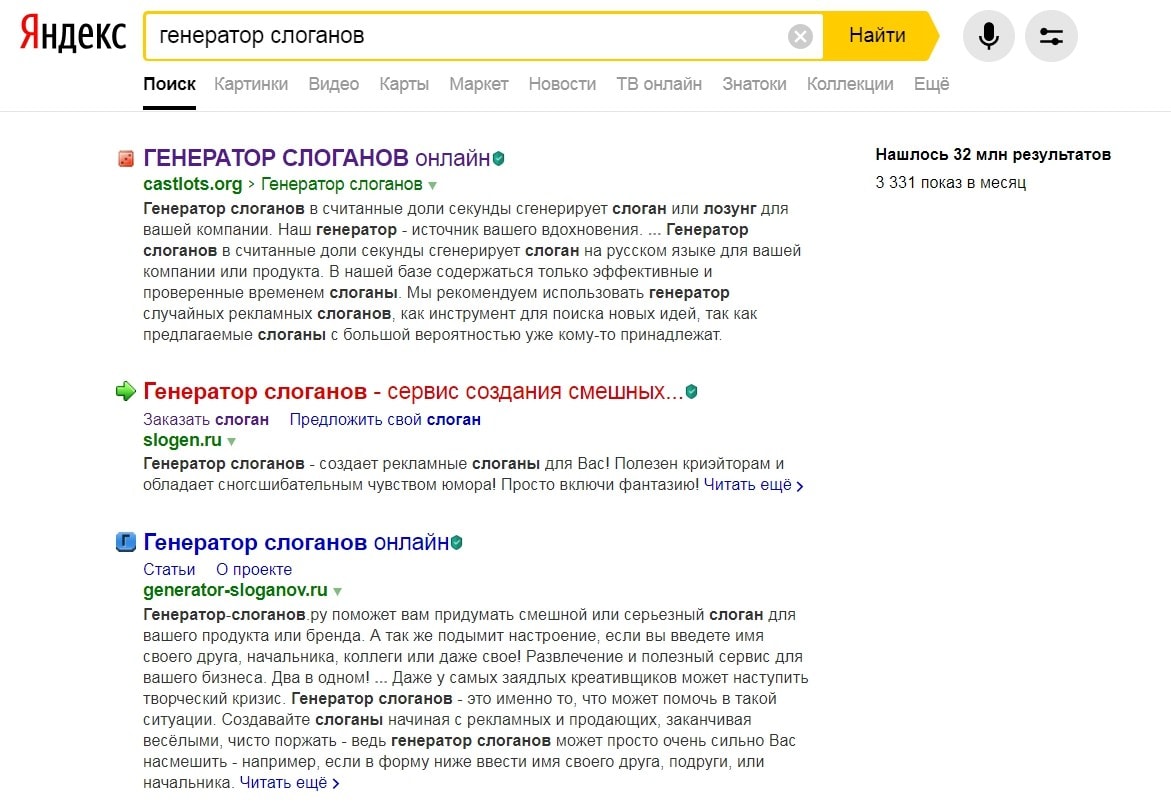Open the ТВ онлайн tab
Screen dimensions: 1171x812
tap(659, 84)
